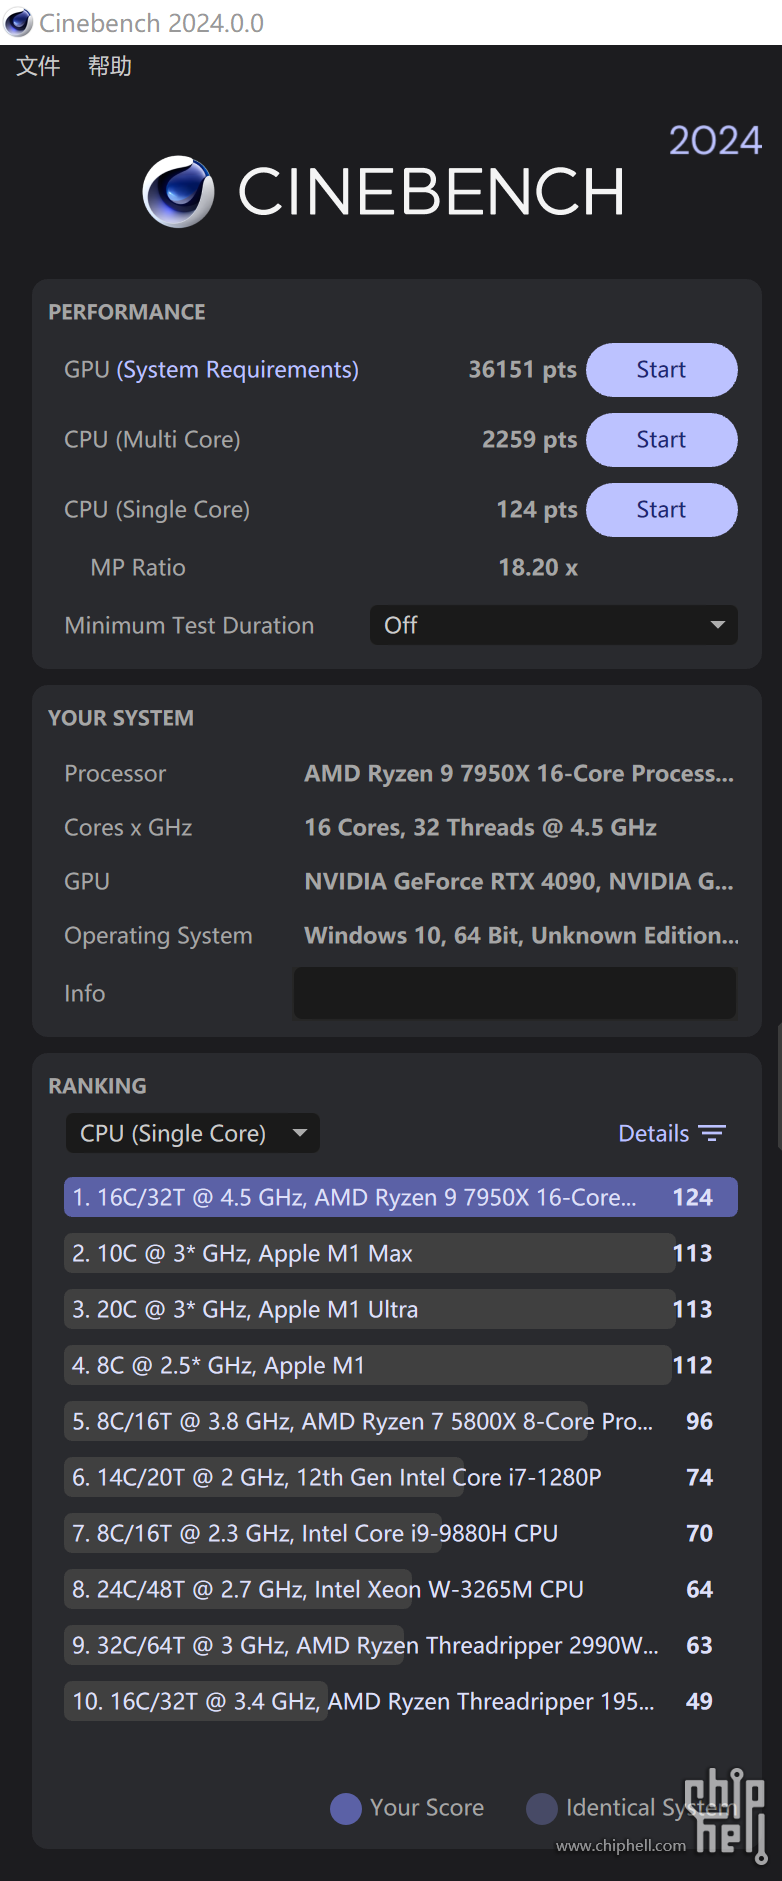
Task: Open the ranking CPU (Single Core) dropdown
Action: pyautogui.click(x=193, y=1133)
